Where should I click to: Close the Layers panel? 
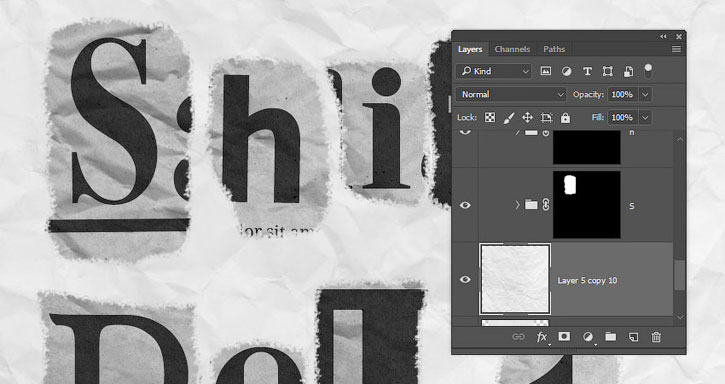[678, 37]
